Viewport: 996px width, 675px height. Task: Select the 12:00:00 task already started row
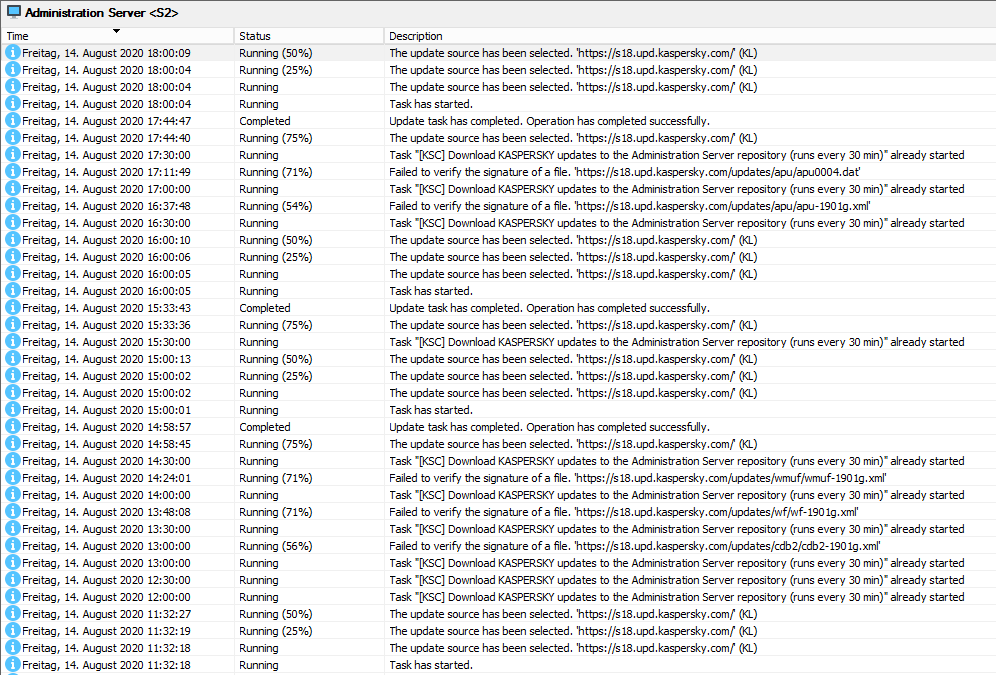point(498,597)
